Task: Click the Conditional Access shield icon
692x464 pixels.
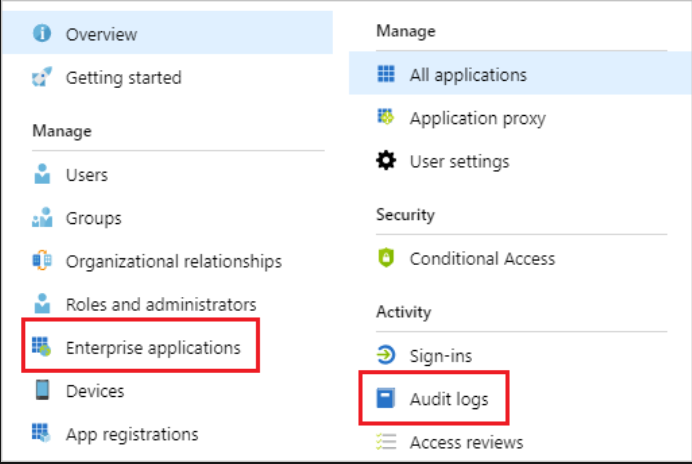Action: [386, 258]
